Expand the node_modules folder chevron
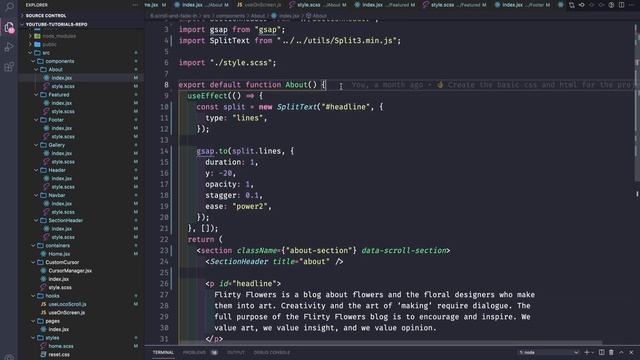Screen dimensions: 640x360 coord(30,36)
